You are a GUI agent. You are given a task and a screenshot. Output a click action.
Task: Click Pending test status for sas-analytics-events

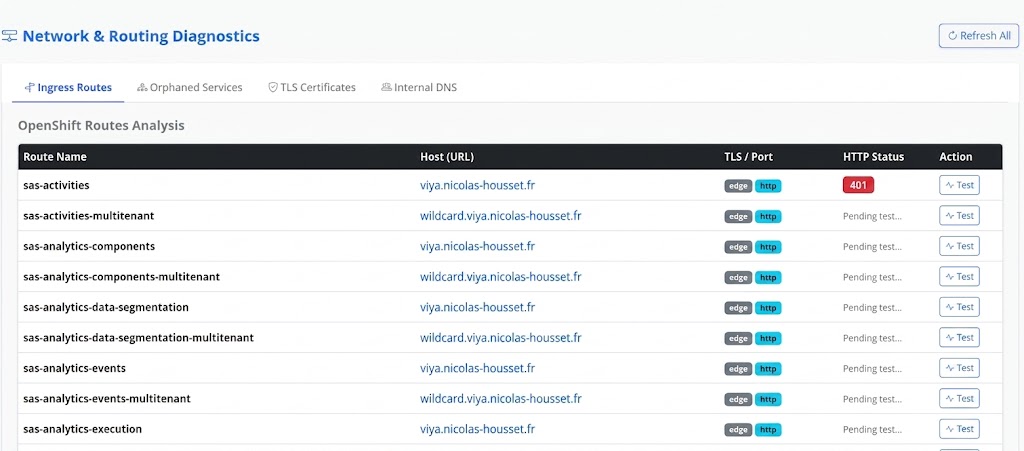[872, 369]
